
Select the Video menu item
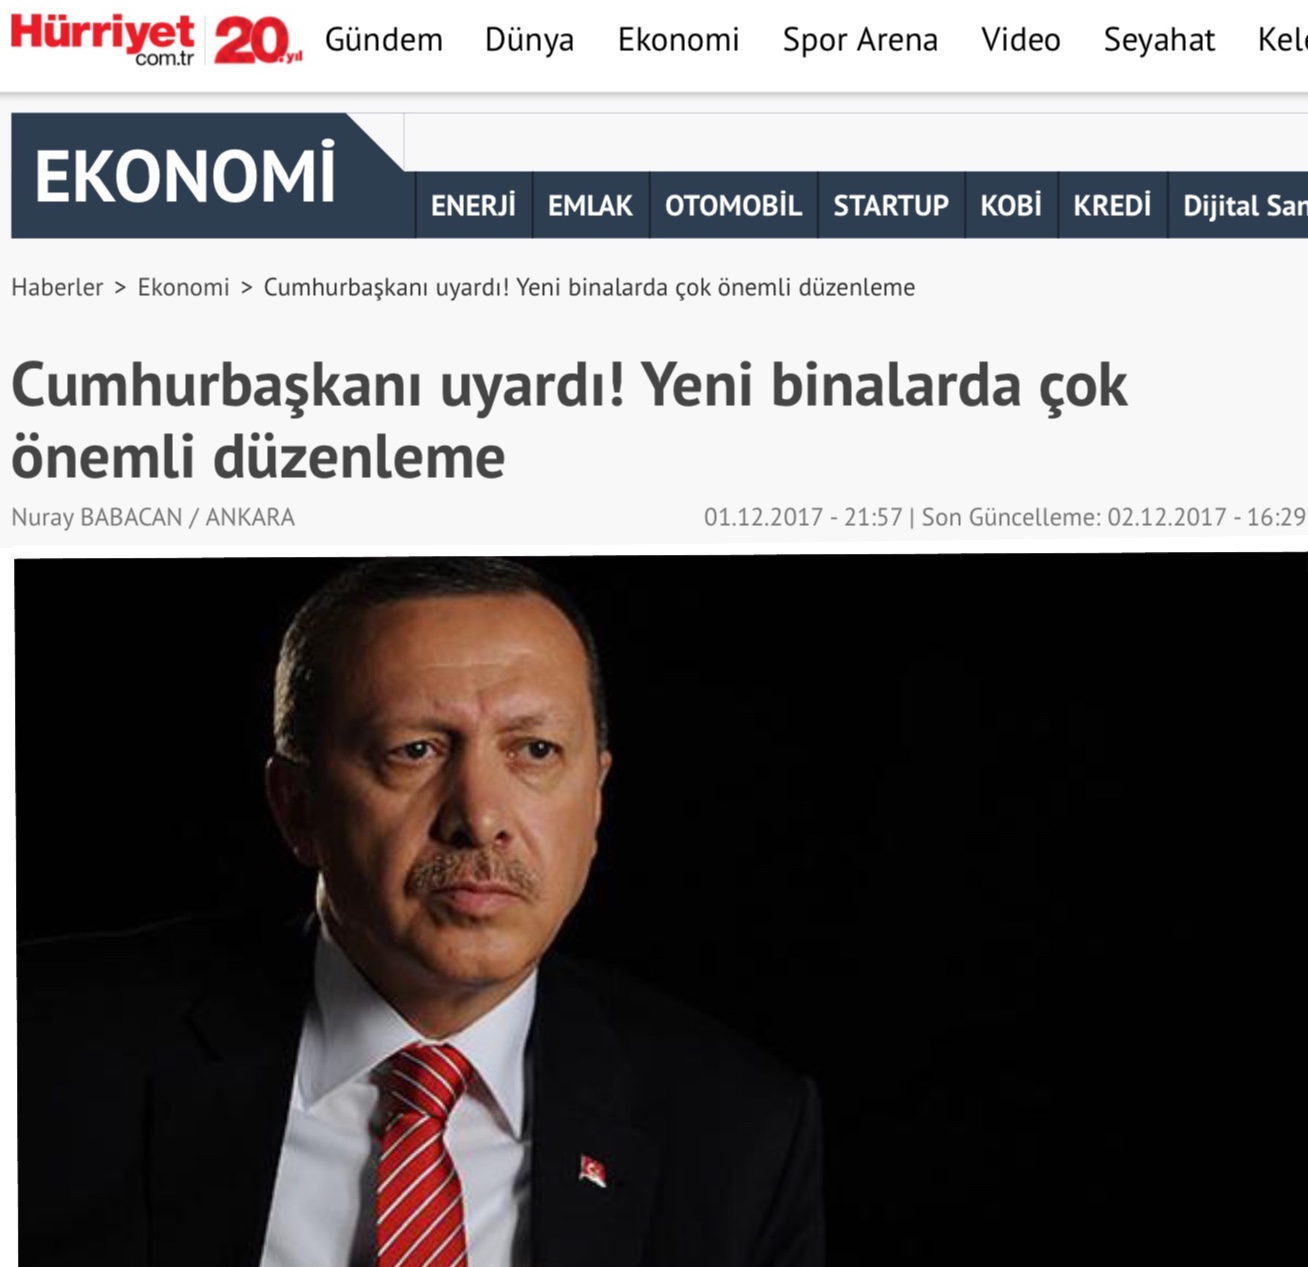click(1020, 40)
